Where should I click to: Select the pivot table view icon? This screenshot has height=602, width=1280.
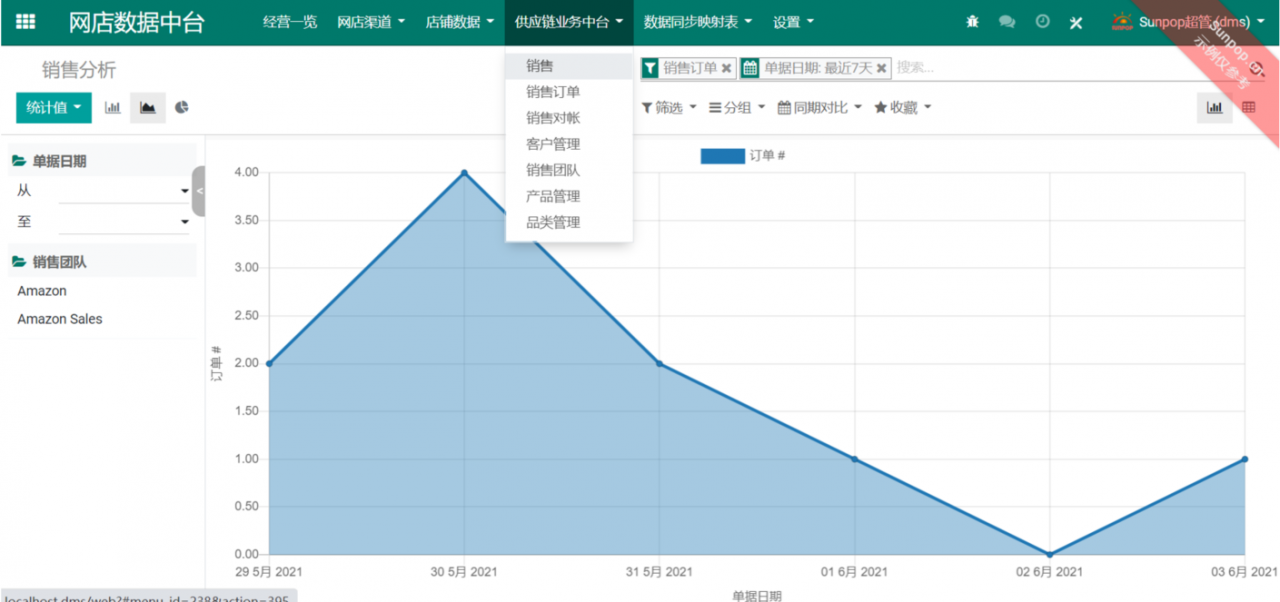(x=1249, y=108)
